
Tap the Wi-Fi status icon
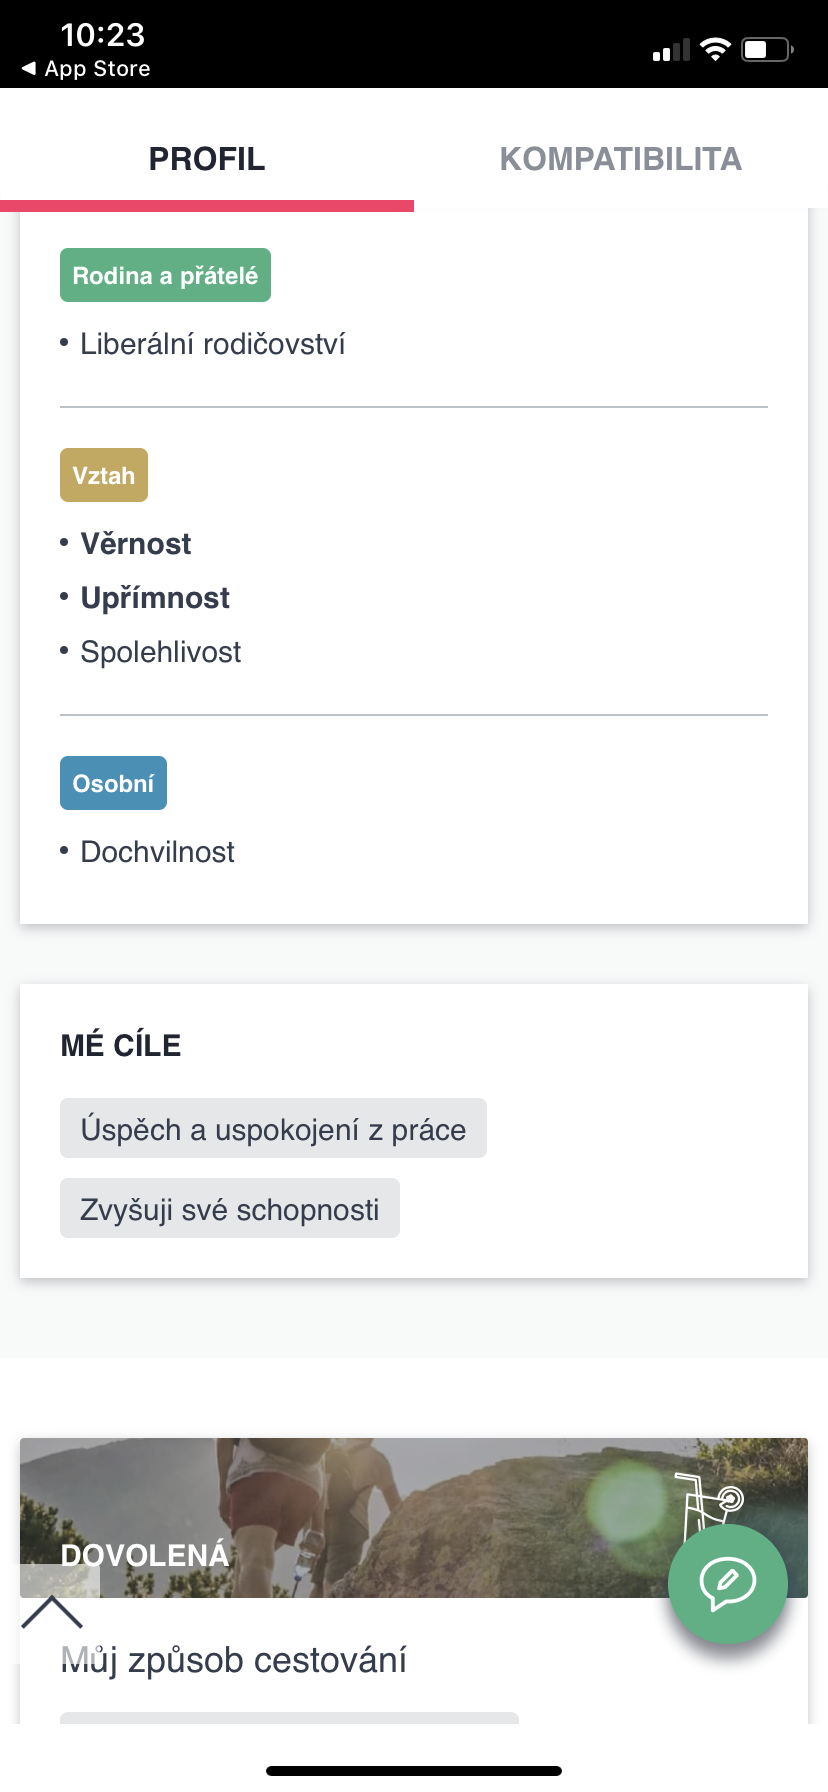pyautogui.click(x=715, y=49)
